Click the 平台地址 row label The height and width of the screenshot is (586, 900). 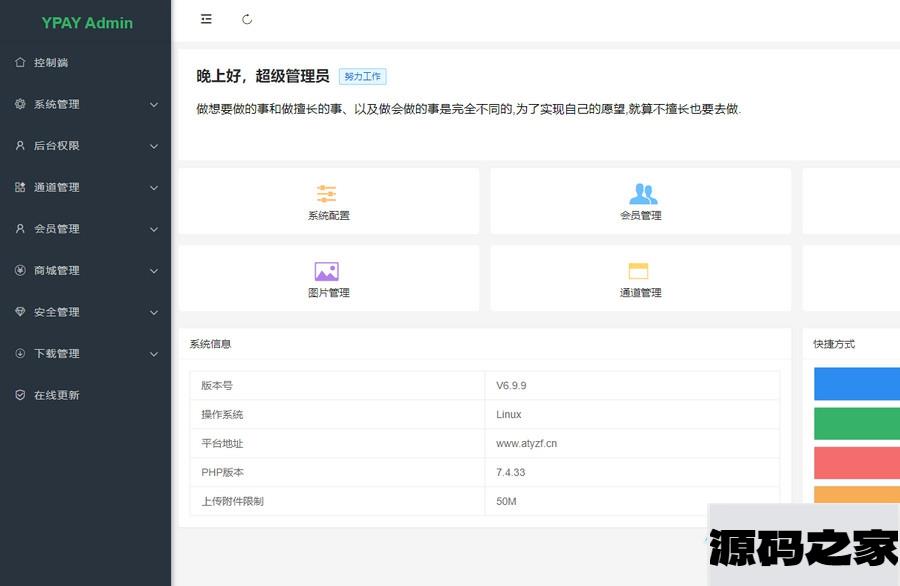coord(222,444)
